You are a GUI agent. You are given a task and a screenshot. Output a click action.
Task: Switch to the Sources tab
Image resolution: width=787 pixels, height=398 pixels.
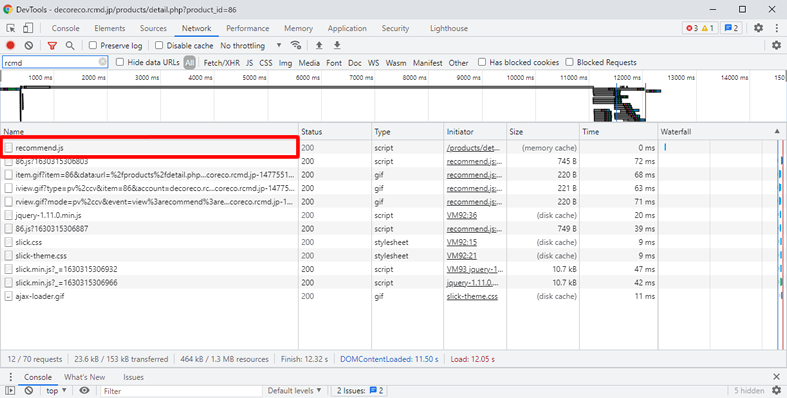coord(153,28)
